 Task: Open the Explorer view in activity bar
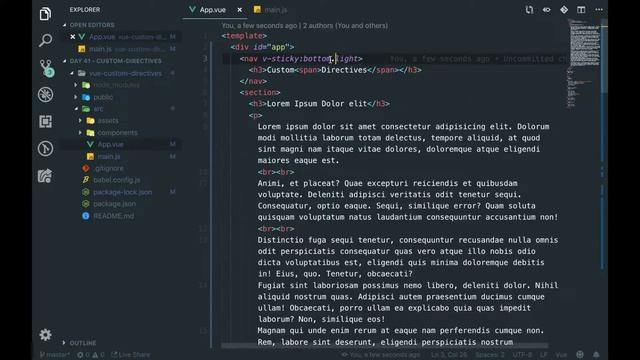[x=45, y=14]
